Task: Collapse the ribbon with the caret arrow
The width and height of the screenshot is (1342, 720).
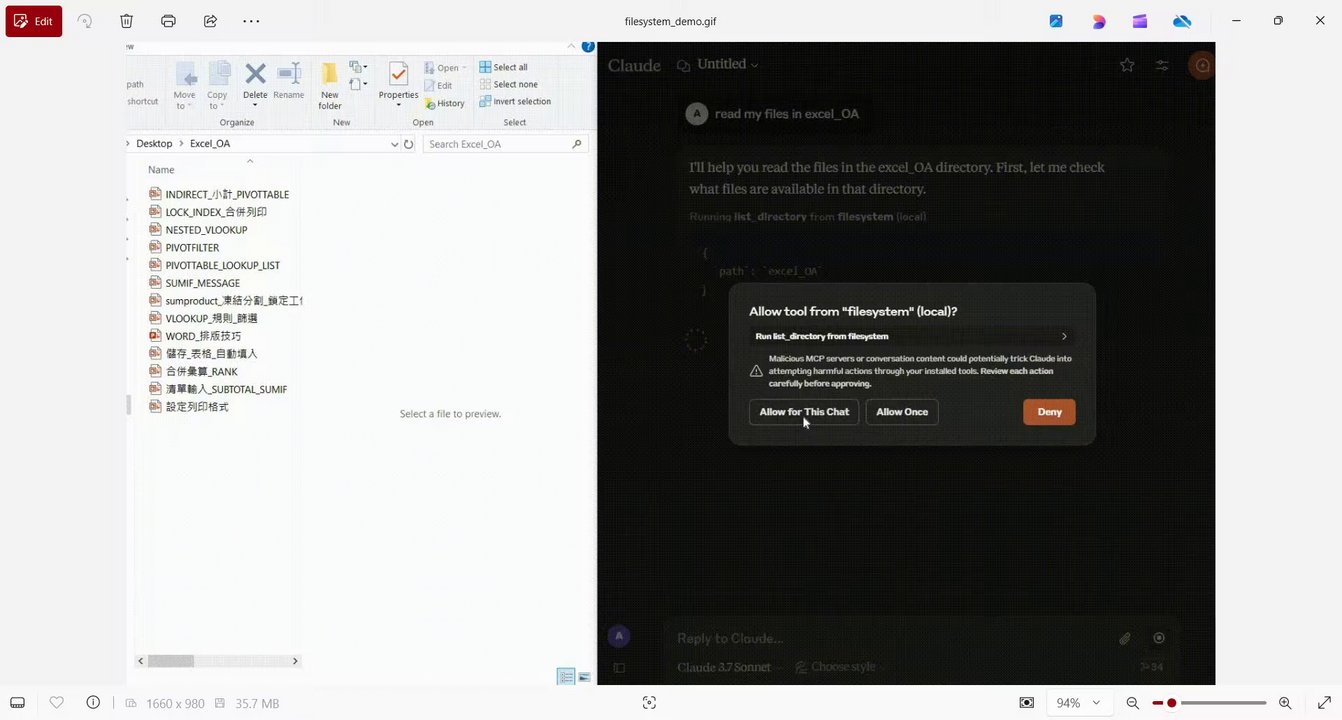Action: click(571, 47)
